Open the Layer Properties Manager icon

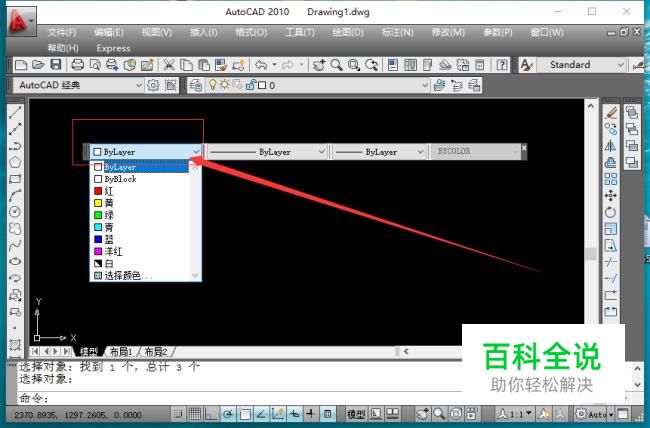[196, 85]
